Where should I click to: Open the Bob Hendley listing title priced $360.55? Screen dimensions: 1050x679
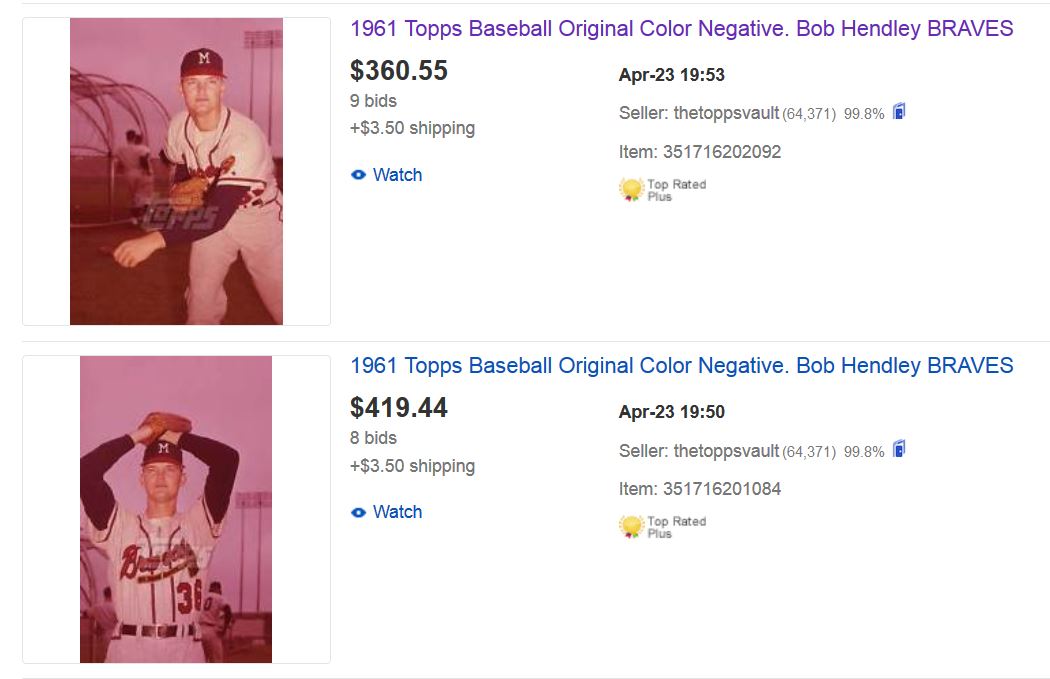click(681, 28)
